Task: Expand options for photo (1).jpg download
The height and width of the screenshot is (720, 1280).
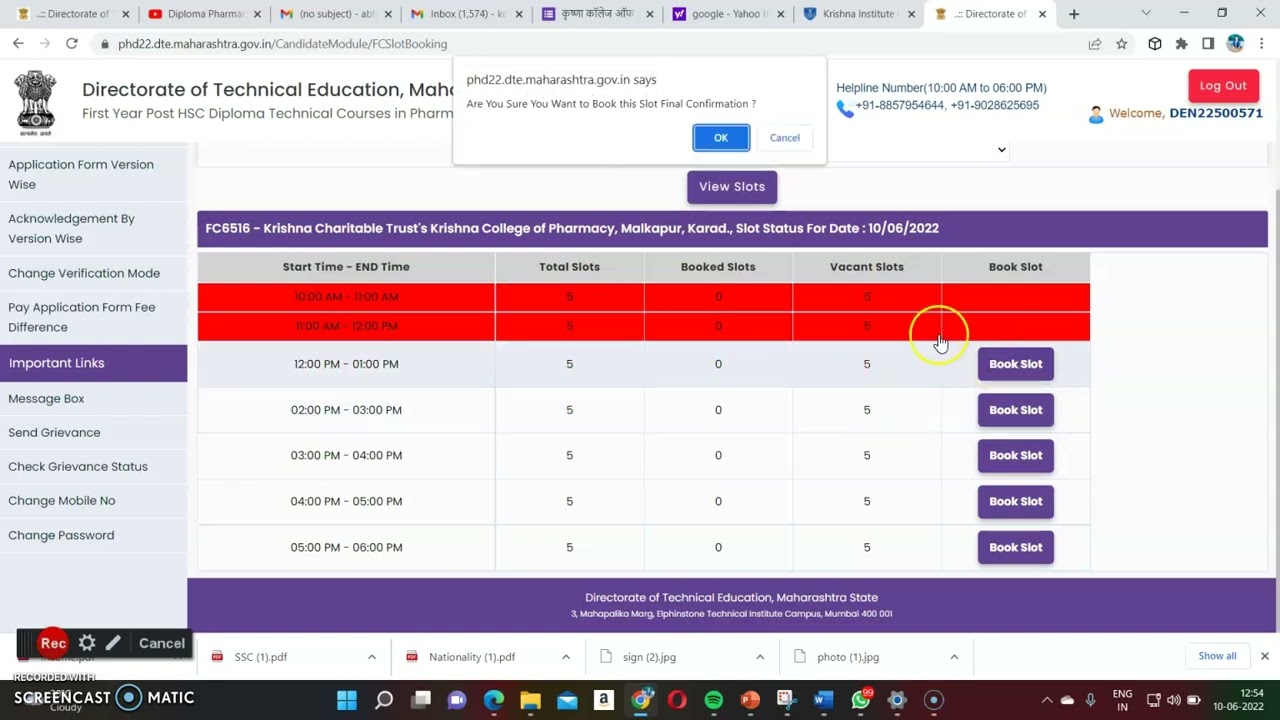Action: pyautogui.click(x=954, y=657)
